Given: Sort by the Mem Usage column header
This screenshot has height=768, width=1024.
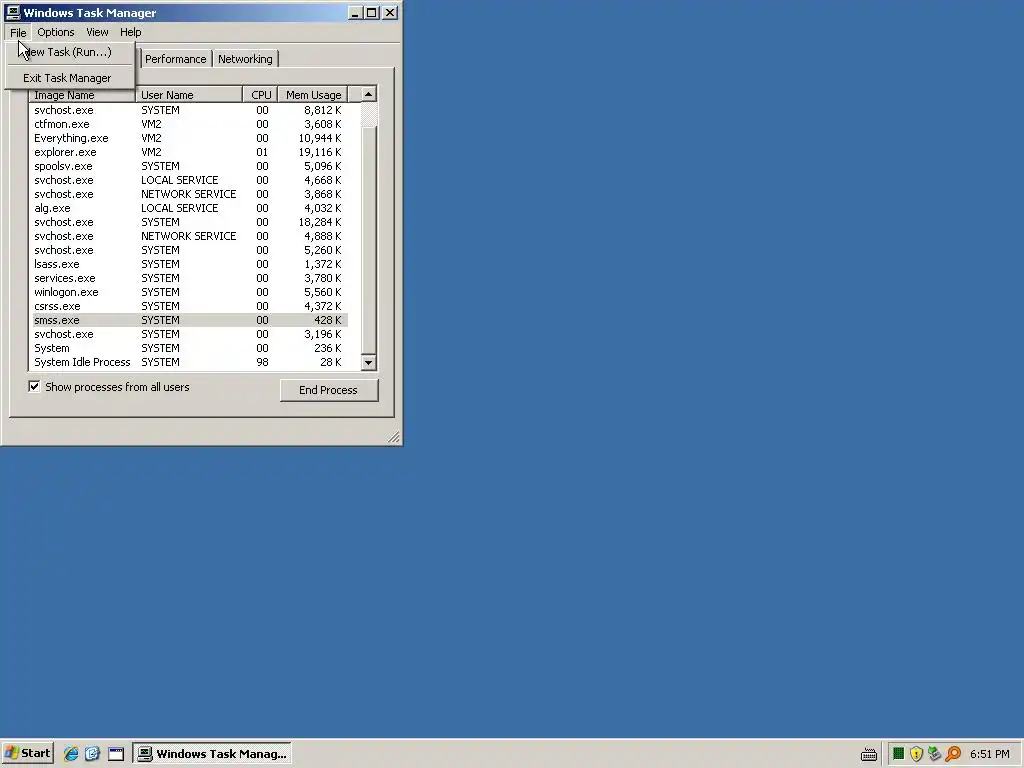Looking at the screenshot, I should 313,95.
